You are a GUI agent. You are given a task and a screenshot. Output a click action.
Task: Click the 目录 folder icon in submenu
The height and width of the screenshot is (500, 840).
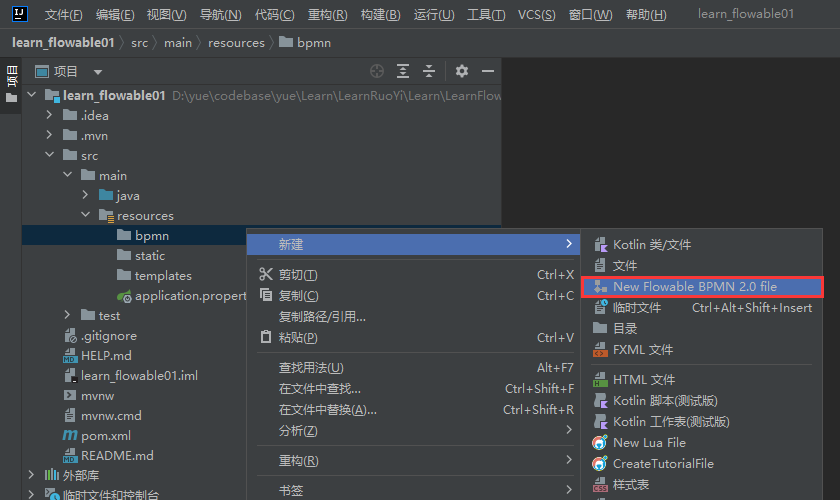click(x=600, y=328)
